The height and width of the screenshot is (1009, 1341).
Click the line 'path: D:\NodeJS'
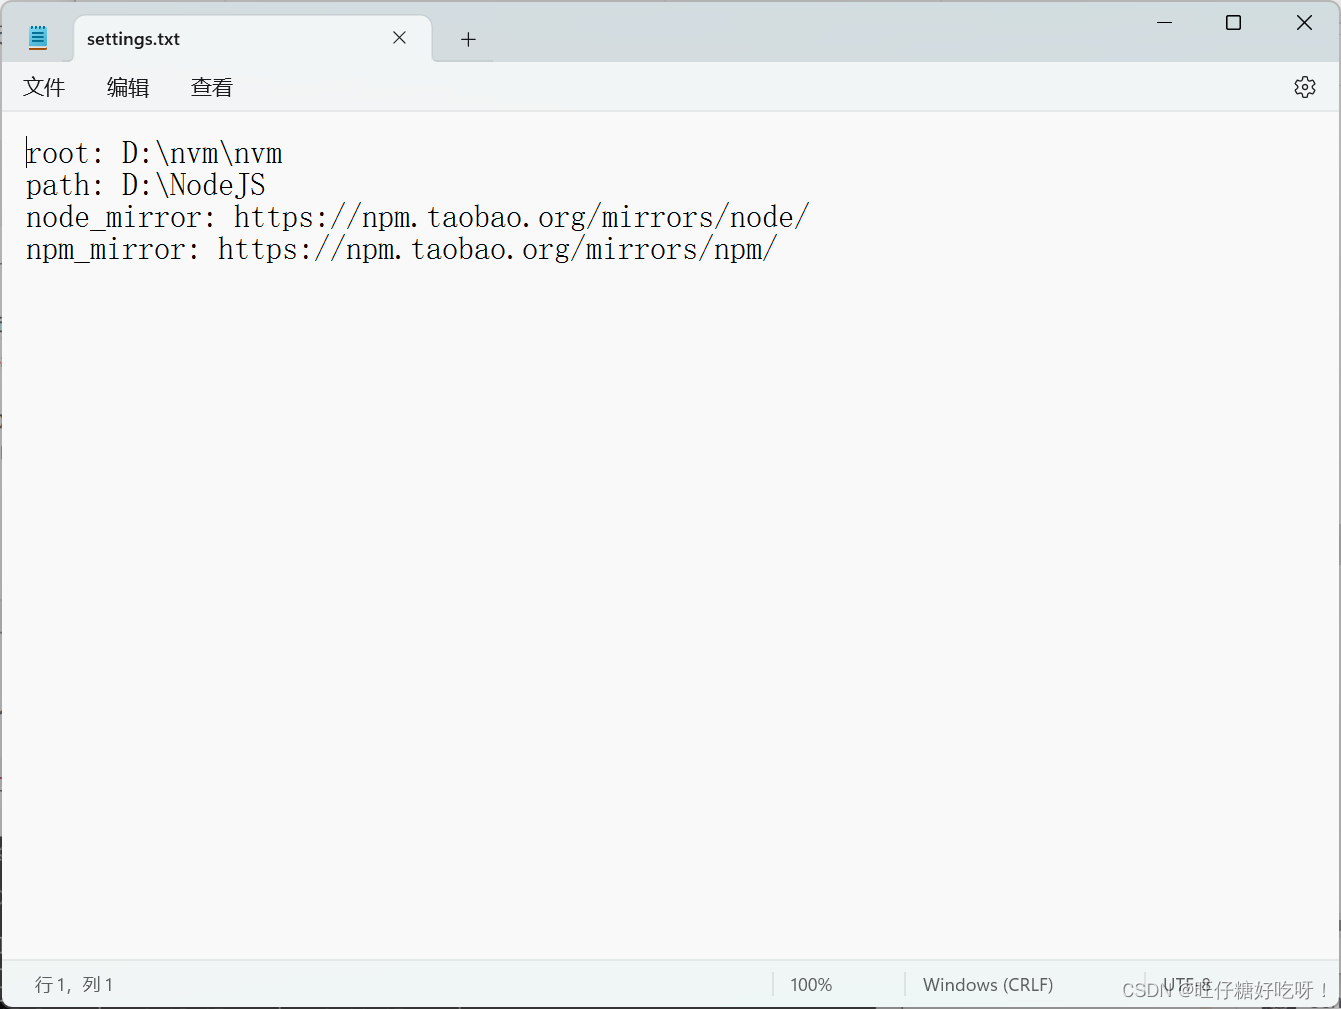[146, 185]
